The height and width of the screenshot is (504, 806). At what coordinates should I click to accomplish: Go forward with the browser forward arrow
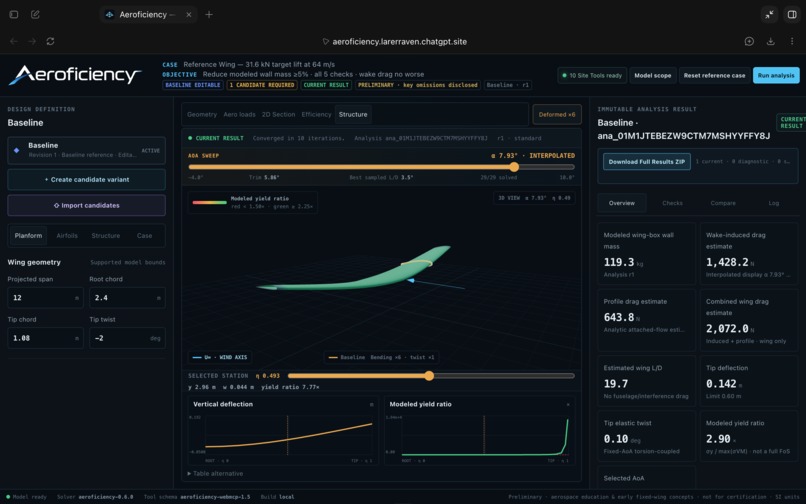32,41
